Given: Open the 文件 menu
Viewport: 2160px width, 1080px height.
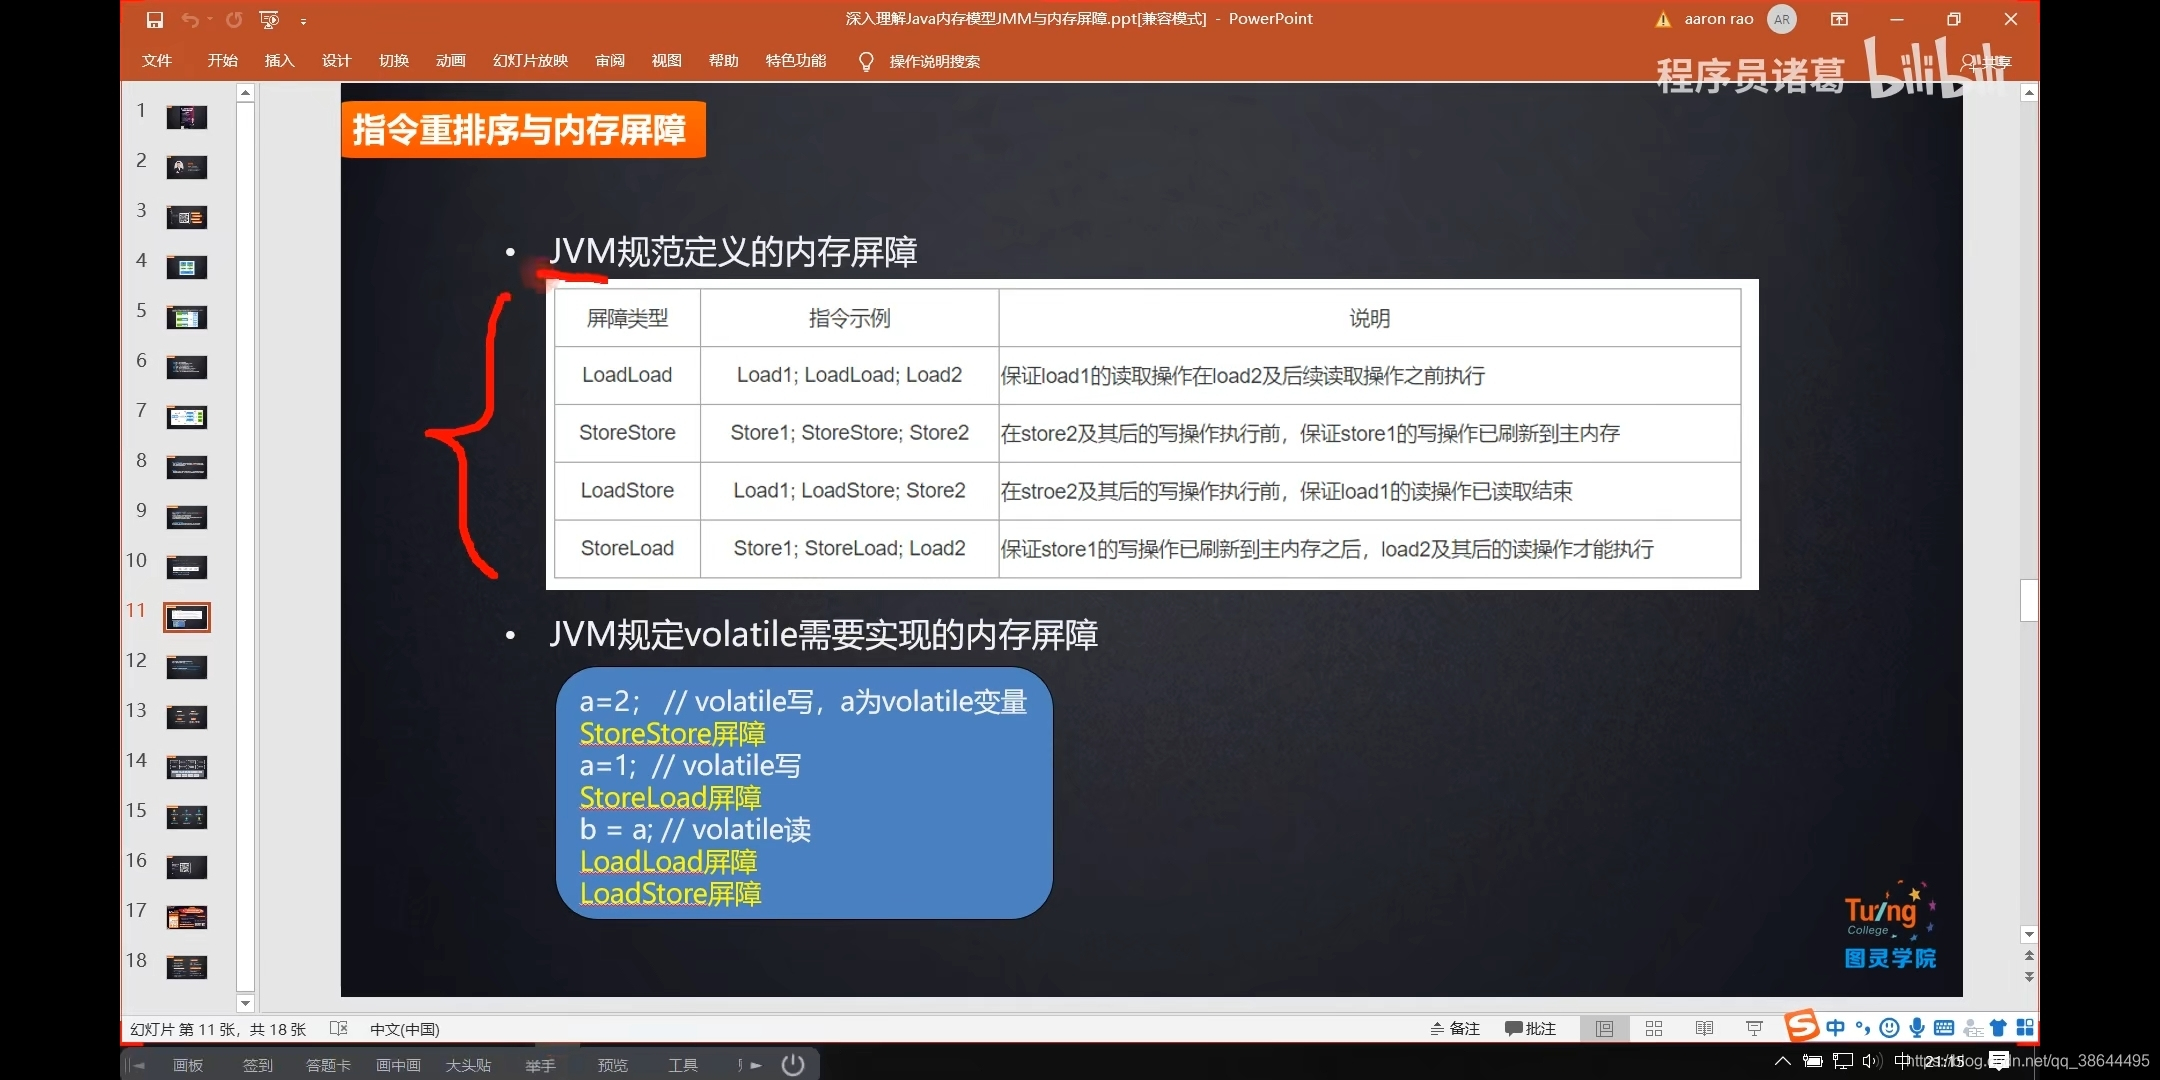Looking at the screenshot, I should tap(157, 61).
